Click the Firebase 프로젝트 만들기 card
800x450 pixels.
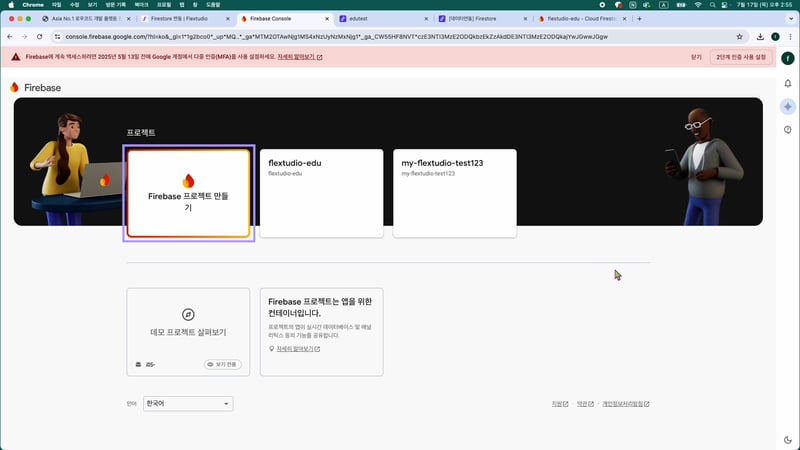[188, 194]
